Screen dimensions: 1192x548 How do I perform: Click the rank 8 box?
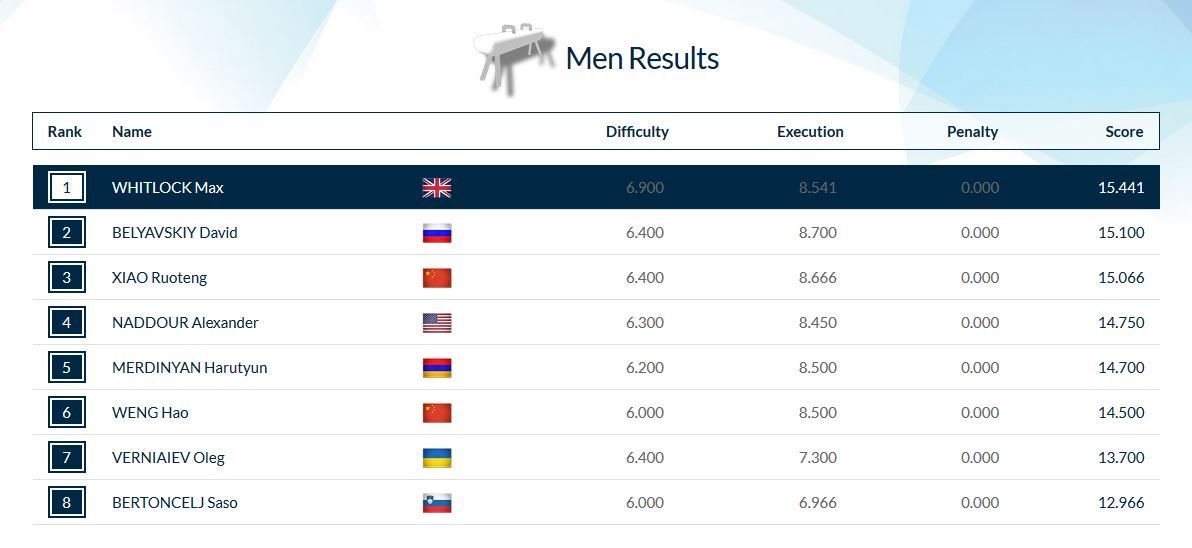pyautogui.click(x=67, y=503)
